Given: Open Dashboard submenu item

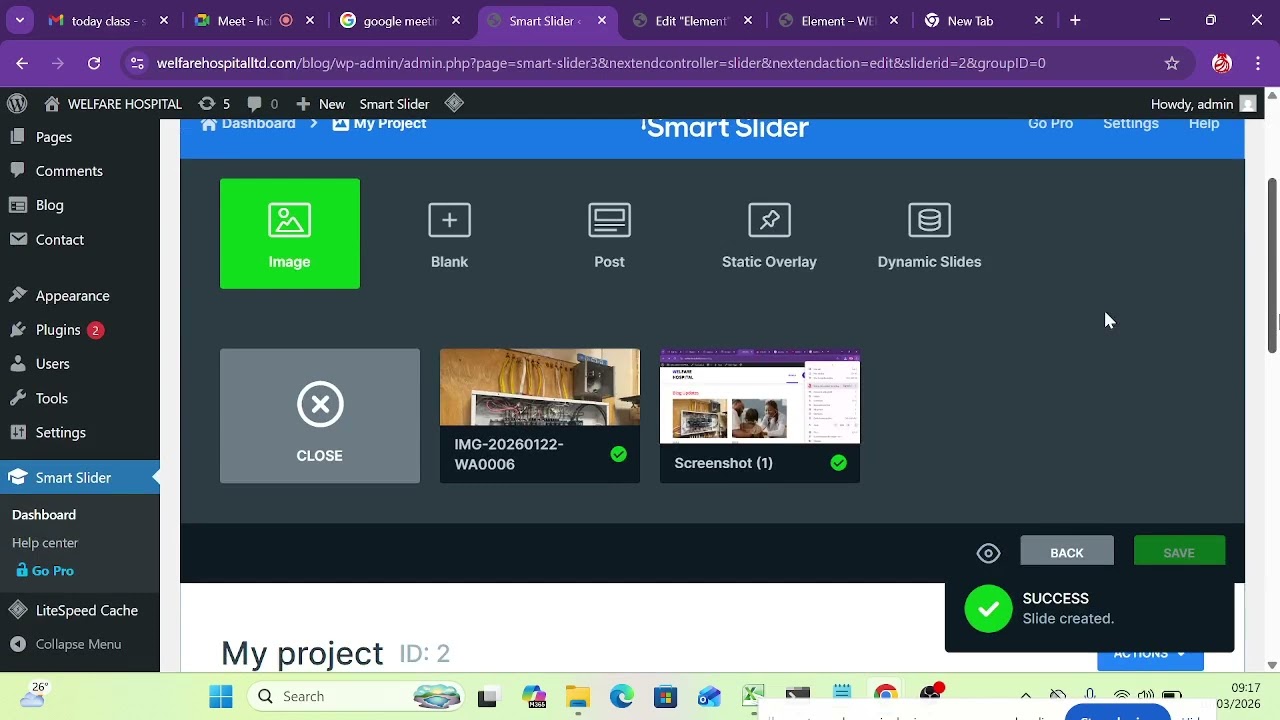Looking at the screenshot, I should 44,515.
